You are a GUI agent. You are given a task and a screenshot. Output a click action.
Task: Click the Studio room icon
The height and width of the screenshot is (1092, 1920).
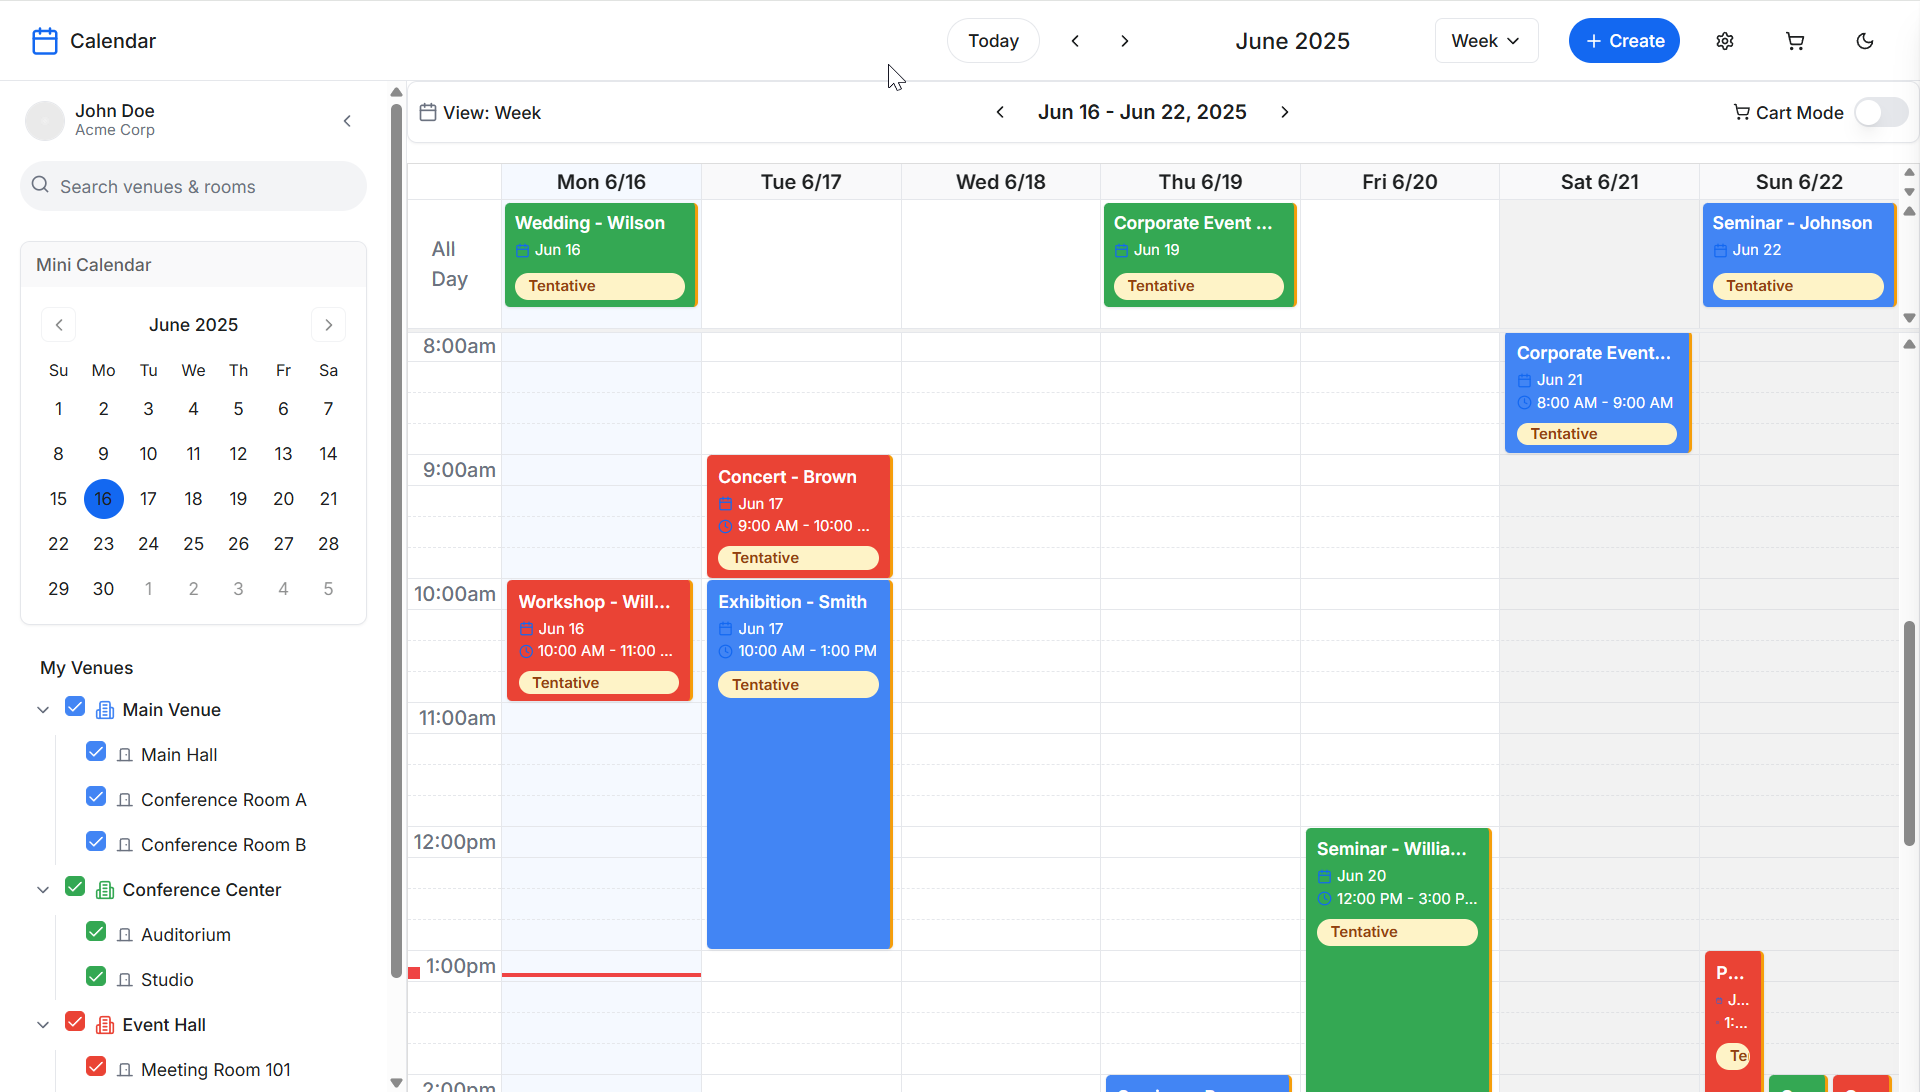click(124, 980)
